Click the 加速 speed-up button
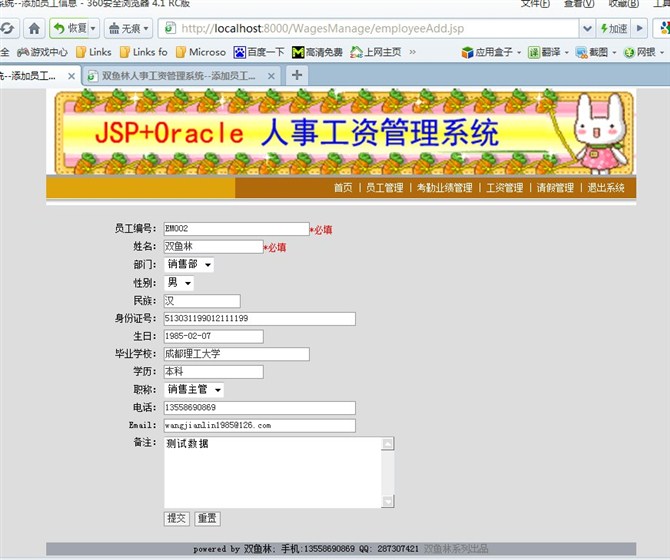Image resolution: width=670 pixels, height=560 pixels. (614, 29)
